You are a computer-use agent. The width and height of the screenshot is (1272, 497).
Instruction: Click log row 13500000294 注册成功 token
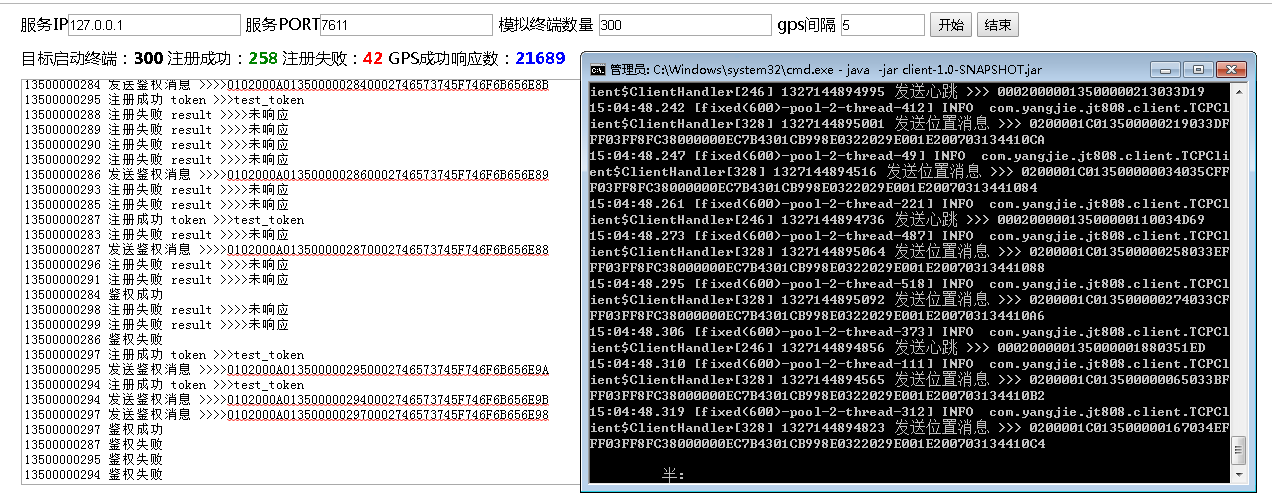pos(164,385)
